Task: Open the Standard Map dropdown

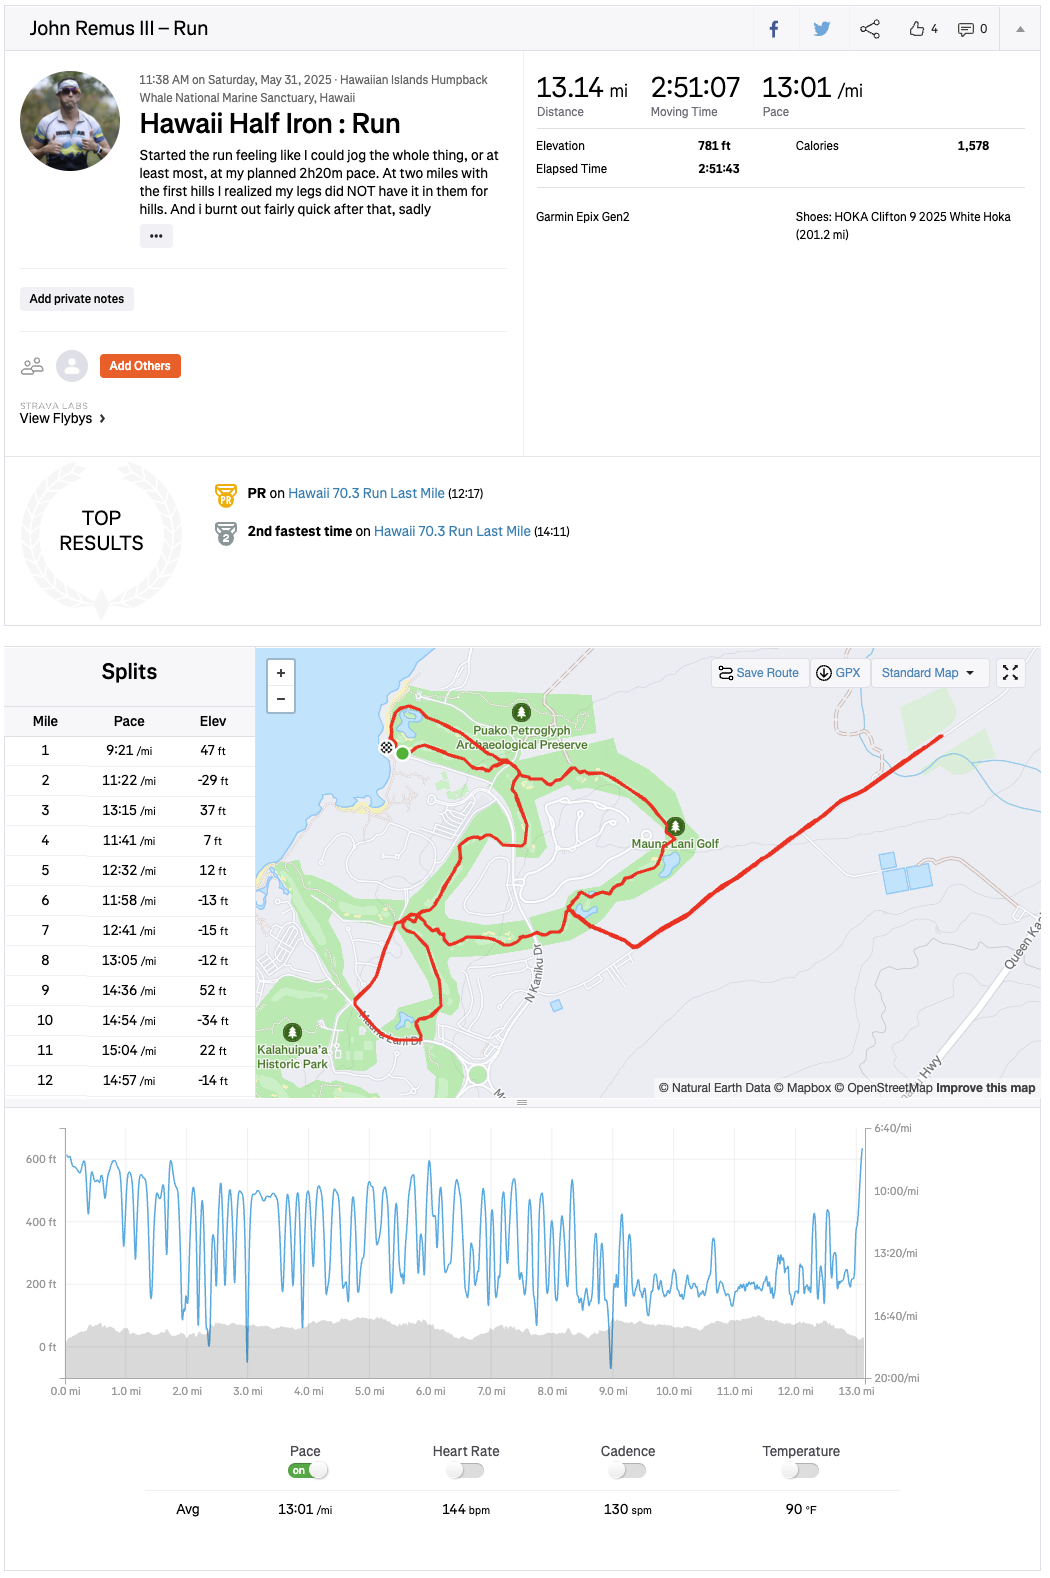Action: pos(929,673)
